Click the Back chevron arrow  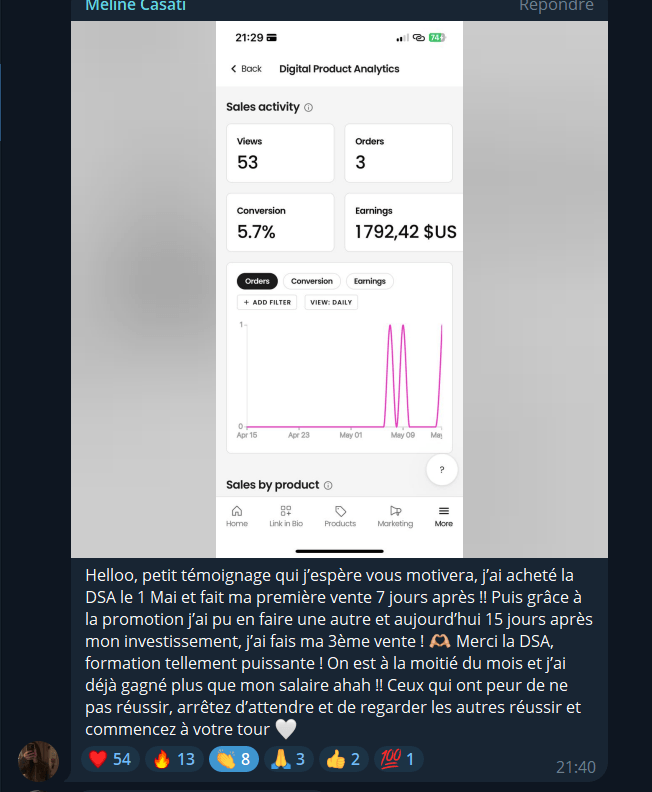pos(233,69)
